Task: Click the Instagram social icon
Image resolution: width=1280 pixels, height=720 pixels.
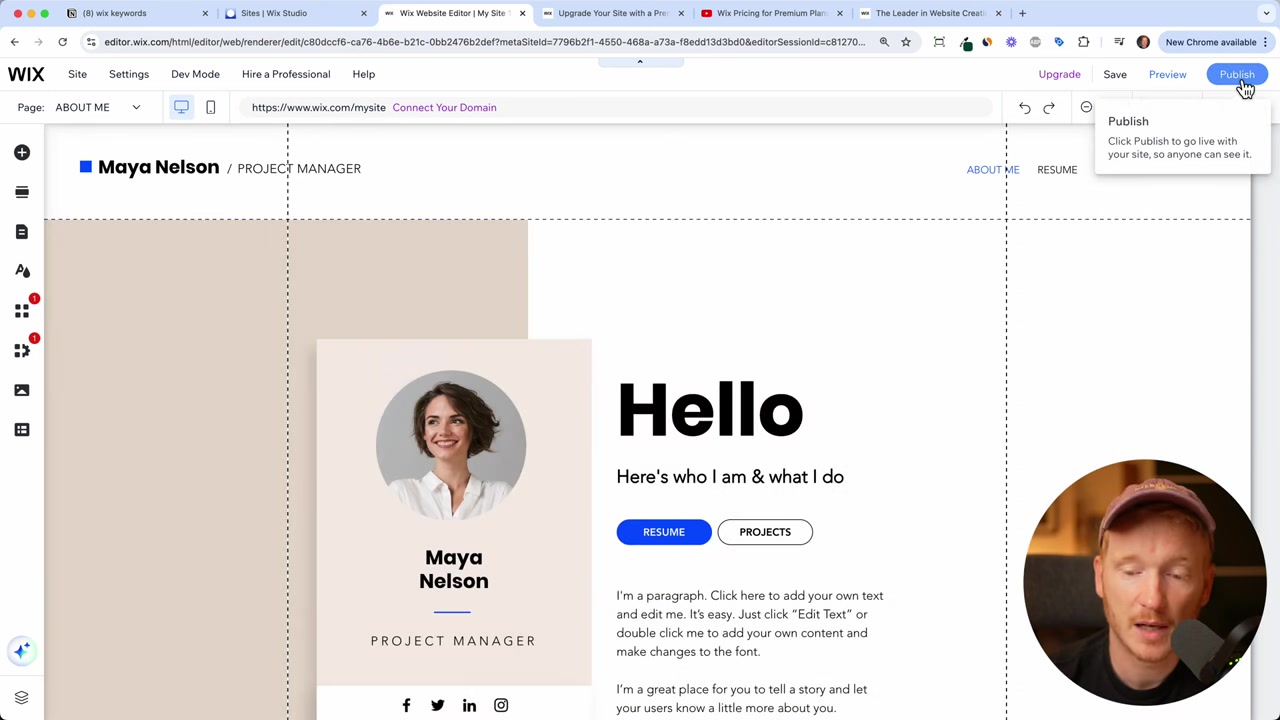Action: click(x=501, y=706)
